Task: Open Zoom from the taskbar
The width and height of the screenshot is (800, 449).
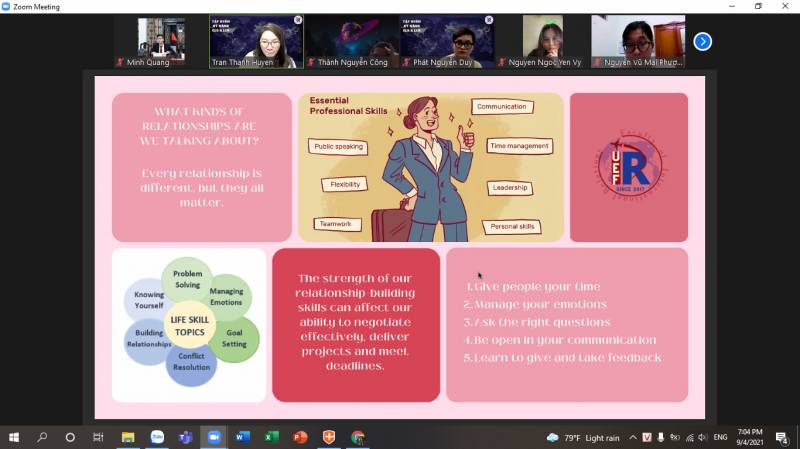Action: (x=214, y=437)
